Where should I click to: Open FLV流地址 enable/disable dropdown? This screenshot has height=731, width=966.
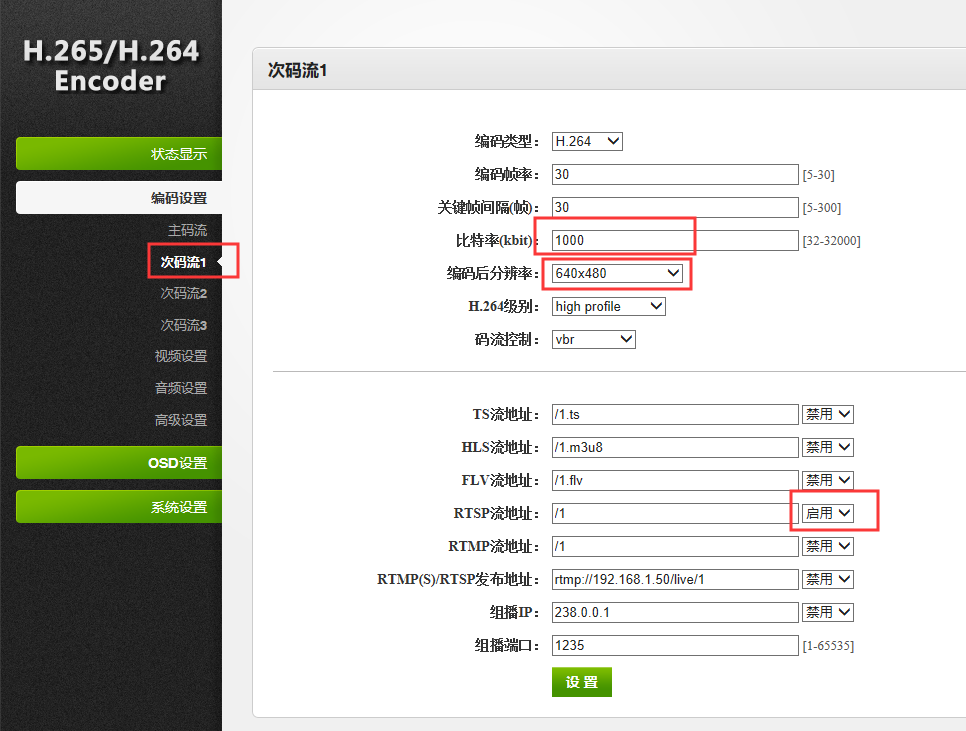tap(827, 480)
